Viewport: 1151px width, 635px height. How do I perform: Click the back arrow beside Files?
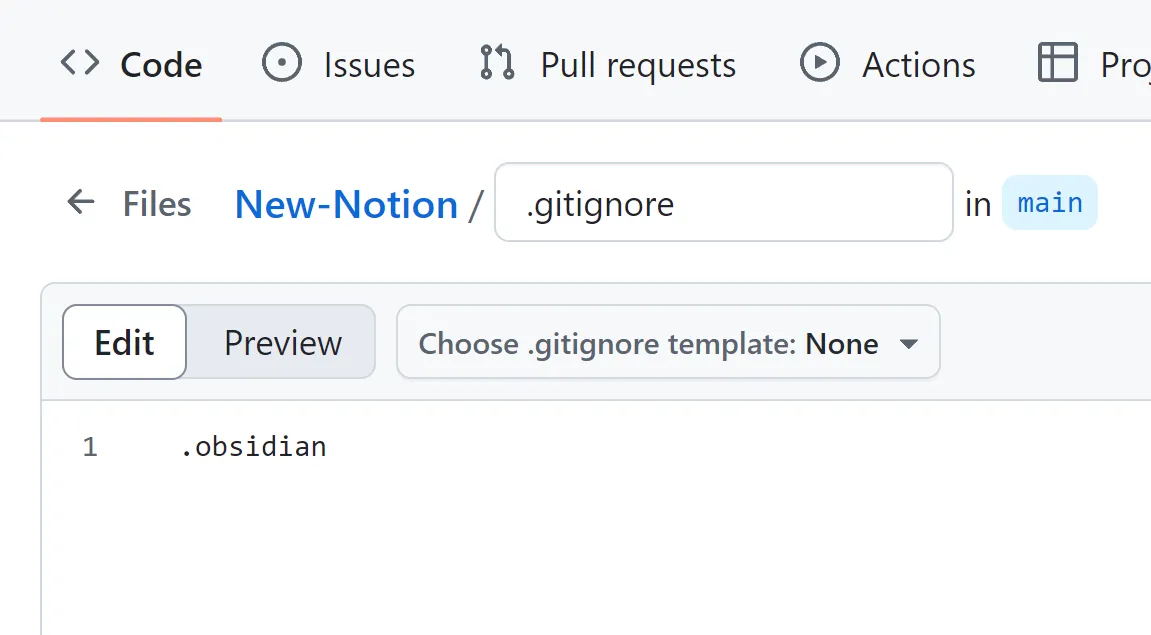pyautogui.click(x=81, y=202)
